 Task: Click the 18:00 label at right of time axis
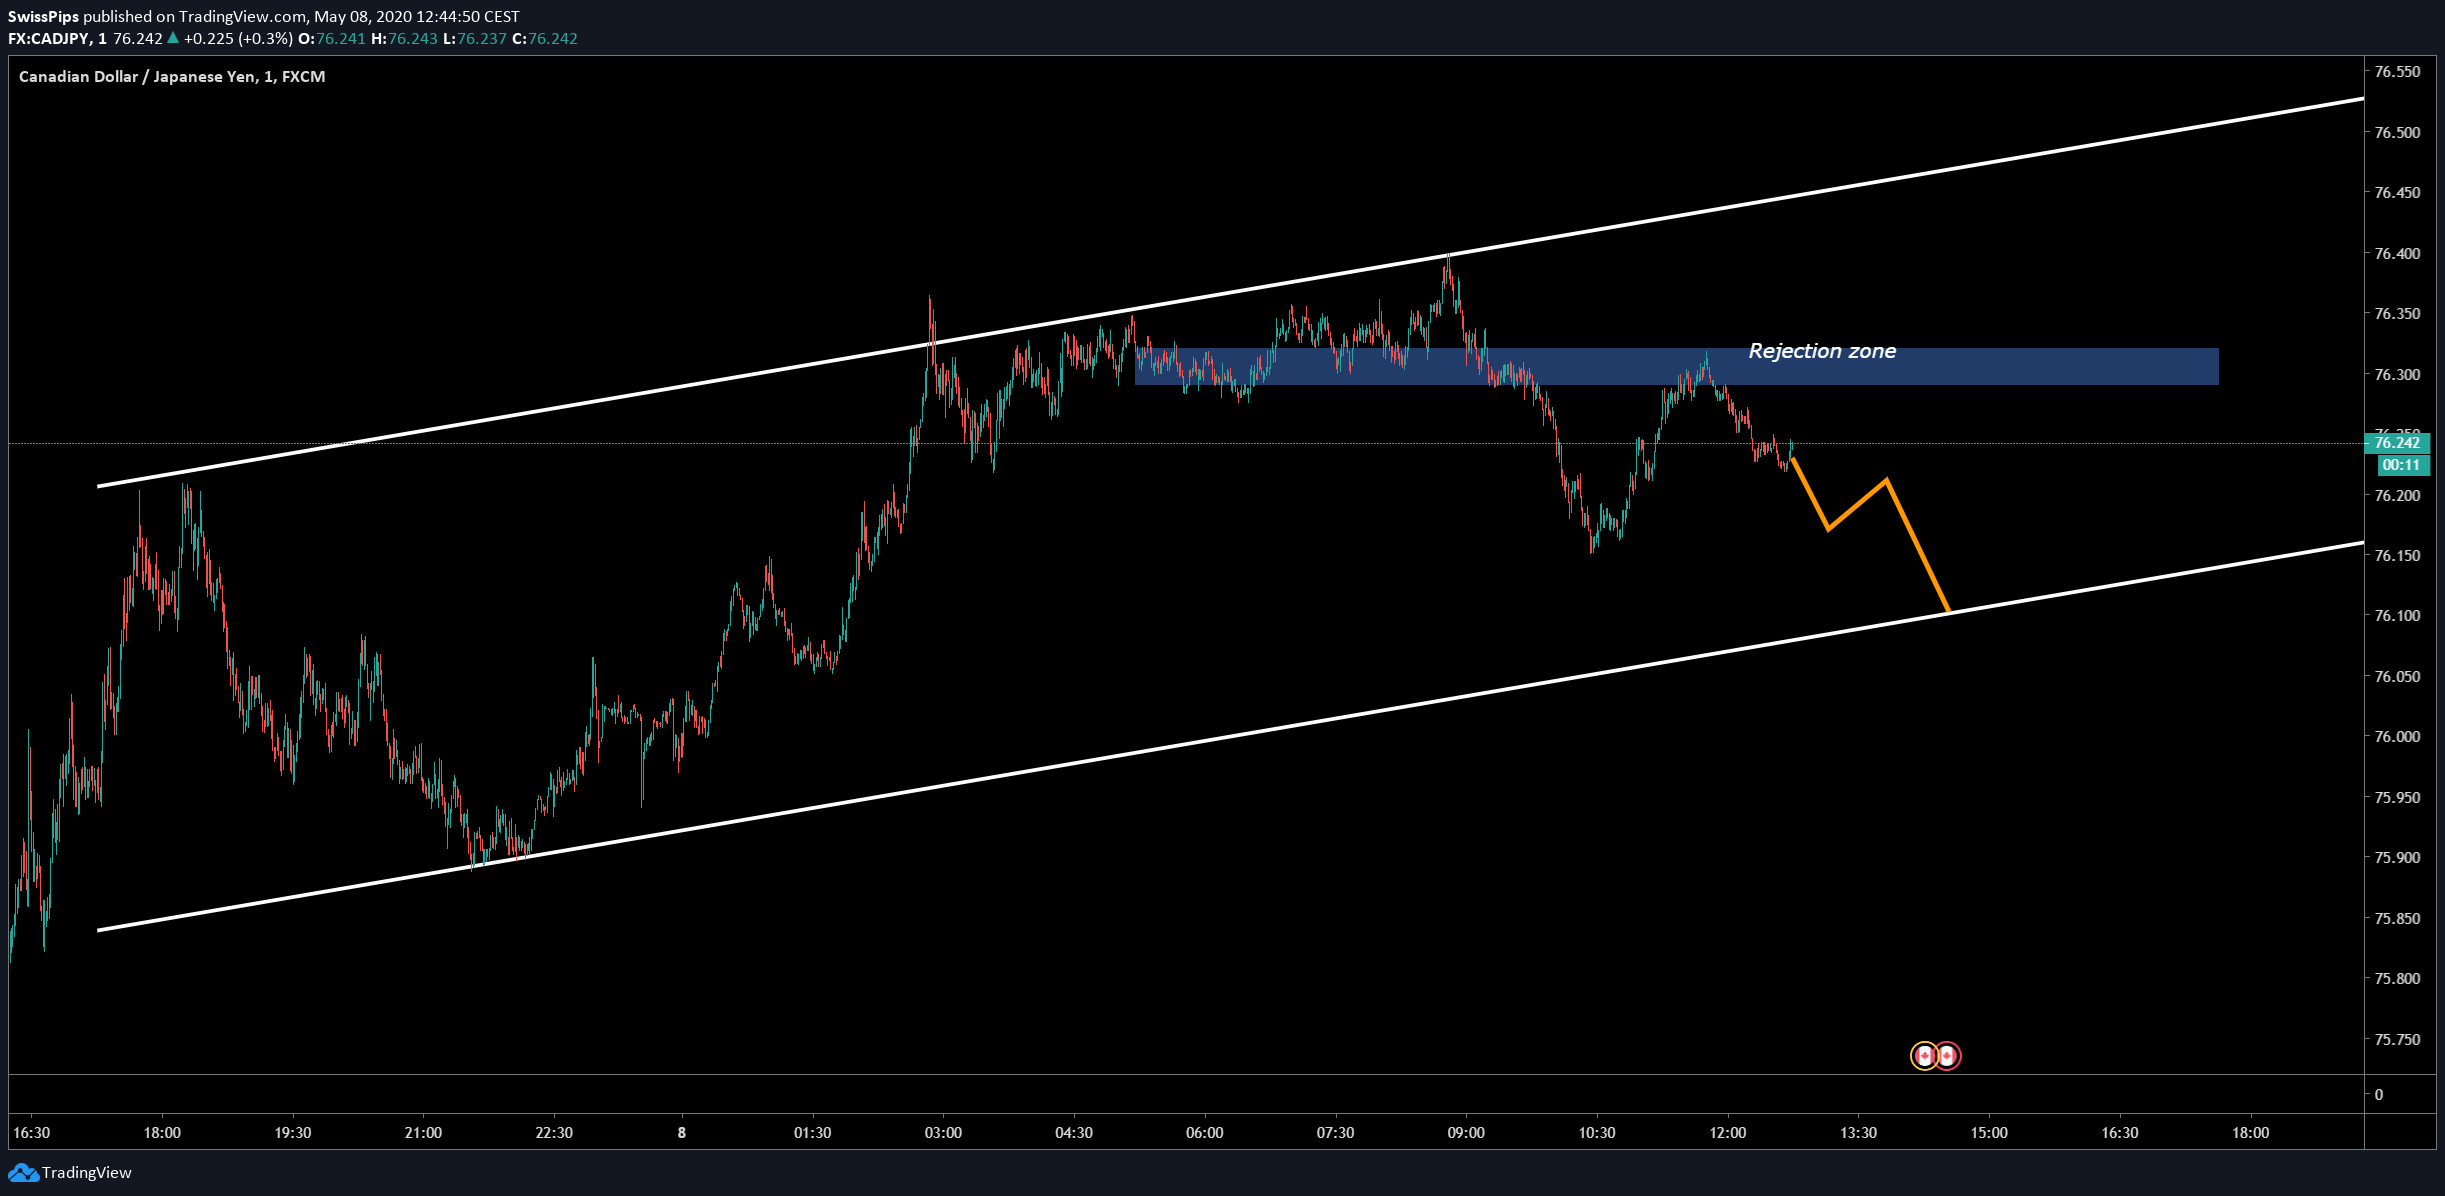pos(2251,1133)
